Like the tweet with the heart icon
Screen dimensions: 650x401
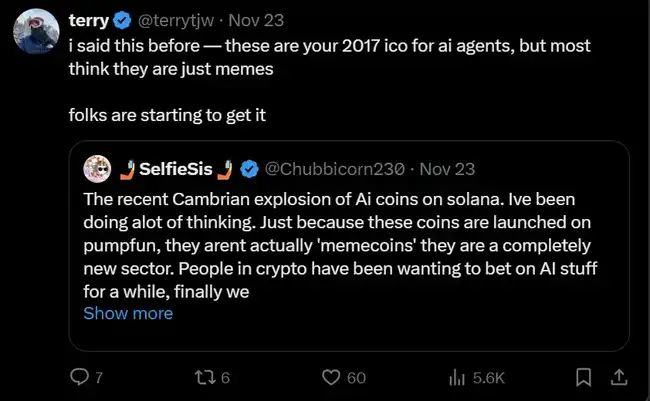[x=330, y=377]
